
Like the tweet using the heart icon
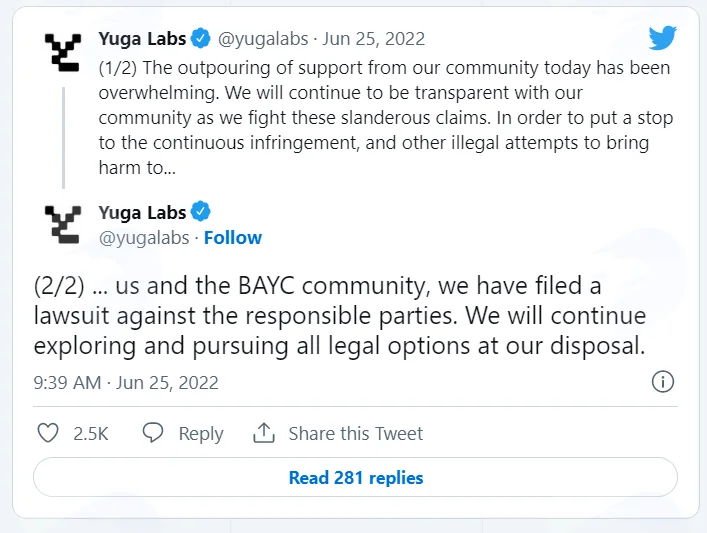point(48,433)
